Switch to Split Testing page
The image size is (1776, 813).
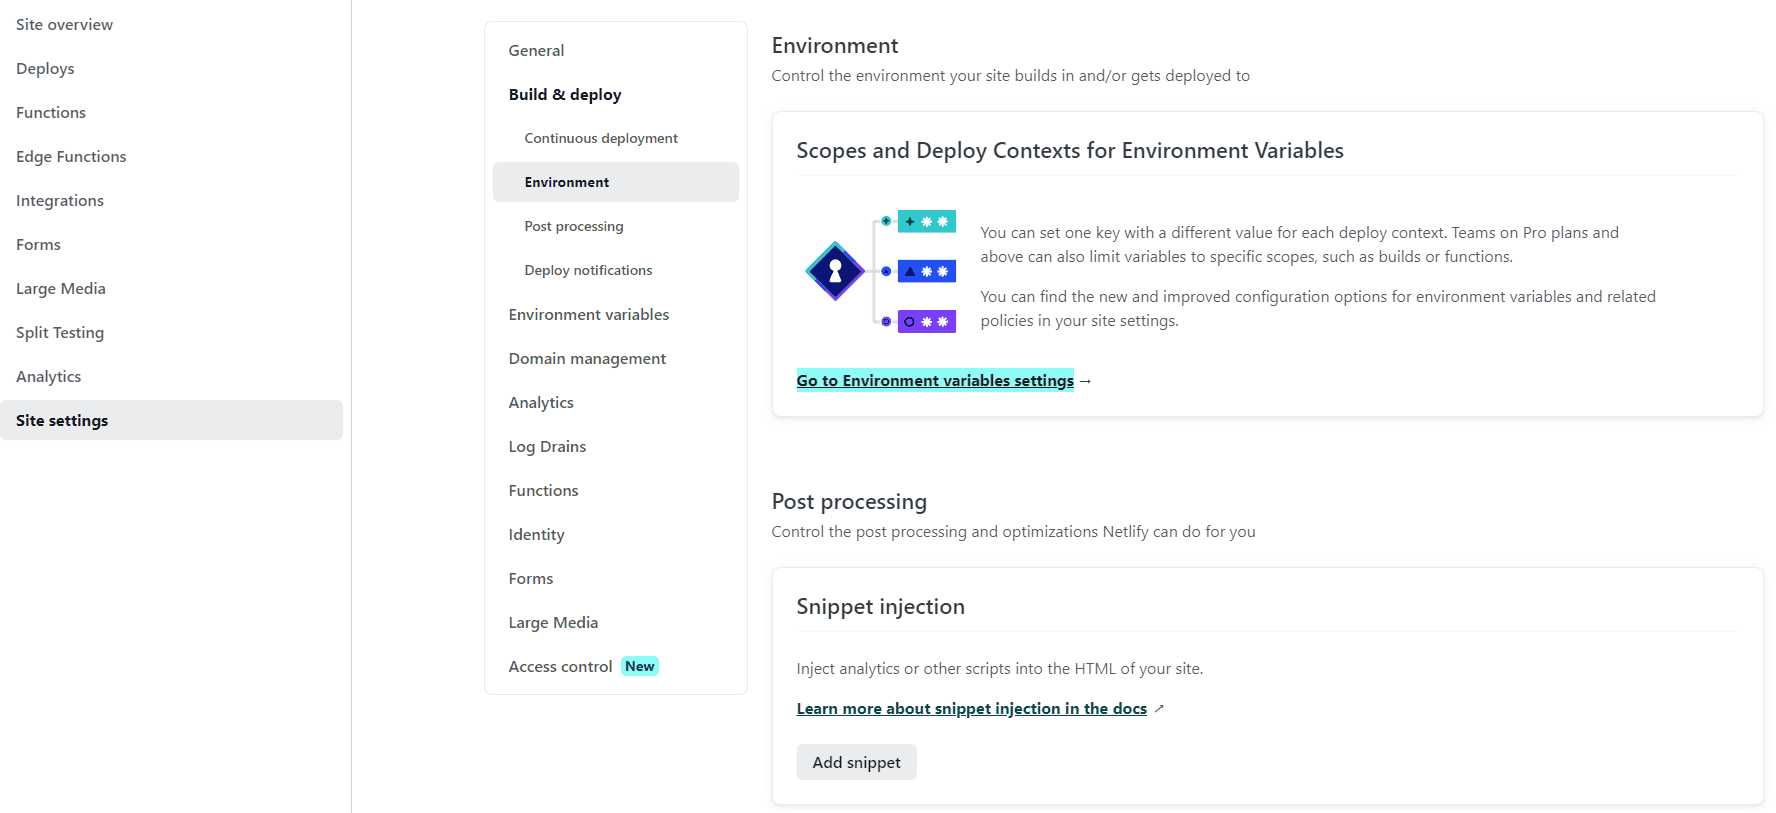60,332
